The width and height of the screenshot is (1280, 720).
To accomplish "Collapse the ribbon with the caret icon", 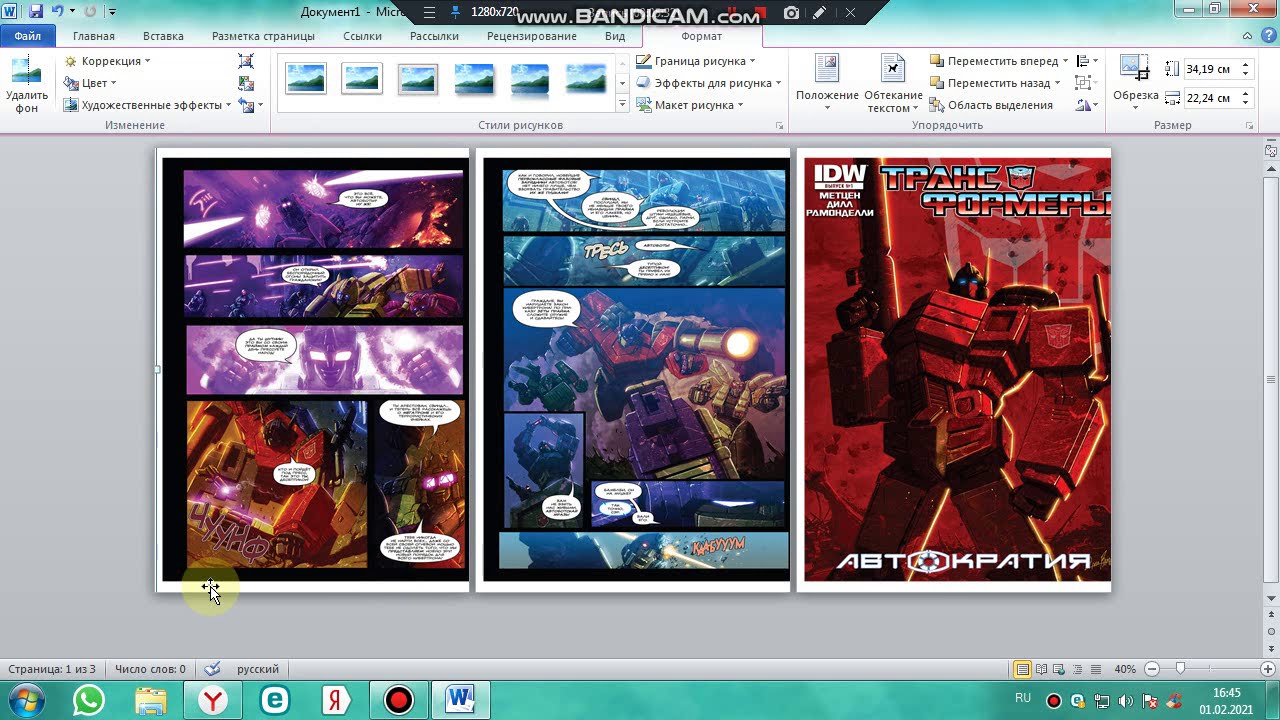I will [1247, 36].
